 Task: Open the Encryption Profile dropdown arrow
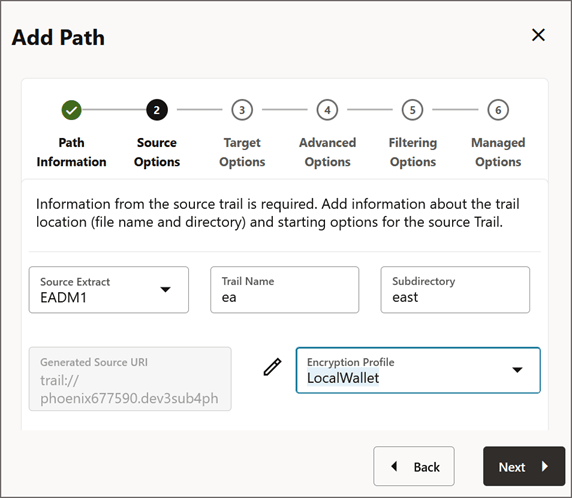517,370
